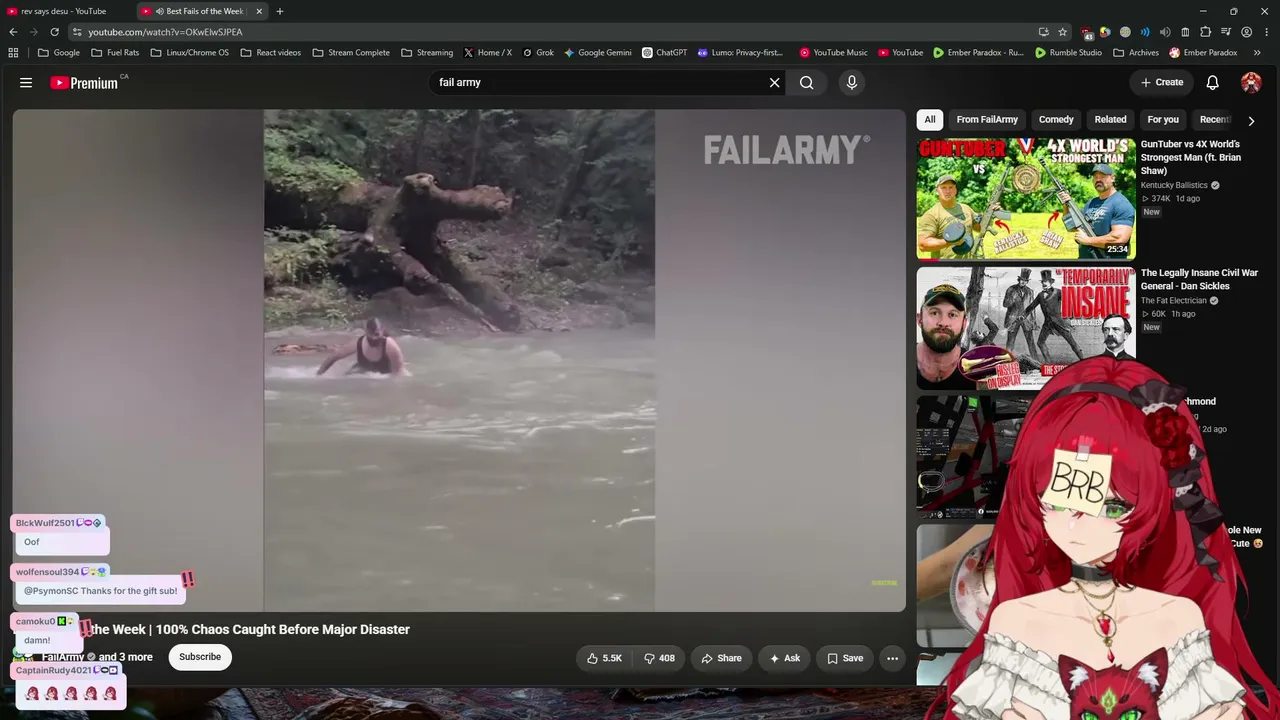Filter suggestions by Comedy
The height and width of the screenshot is (720, 1280).
point(1056,120)
